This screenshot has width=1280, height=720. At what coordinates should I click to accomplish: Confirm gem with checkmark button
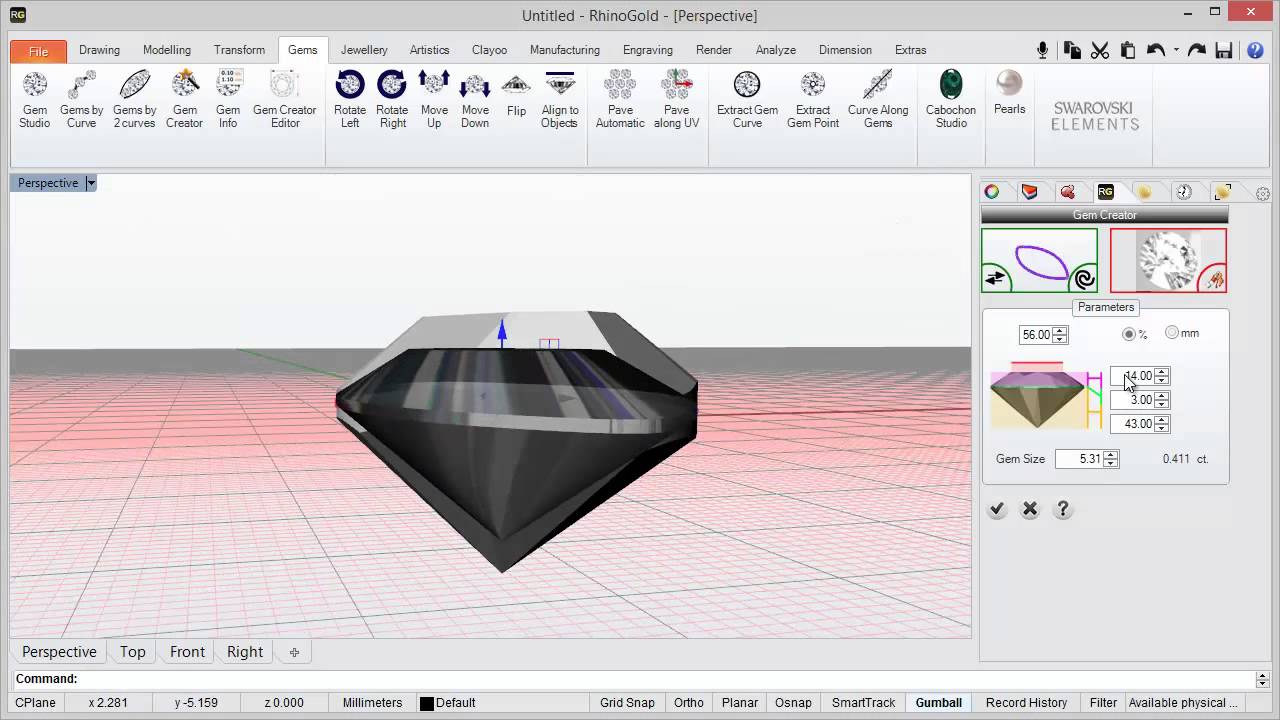point(997,509)
